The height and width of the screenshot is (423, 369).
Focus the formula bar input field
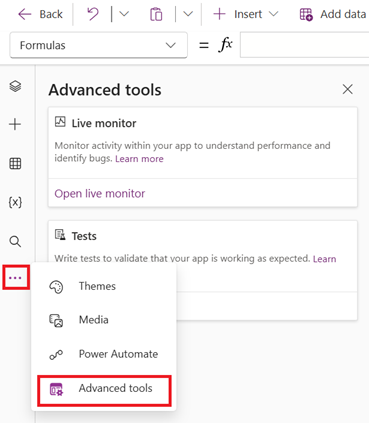pyautogui.click(x=304, y=45)
